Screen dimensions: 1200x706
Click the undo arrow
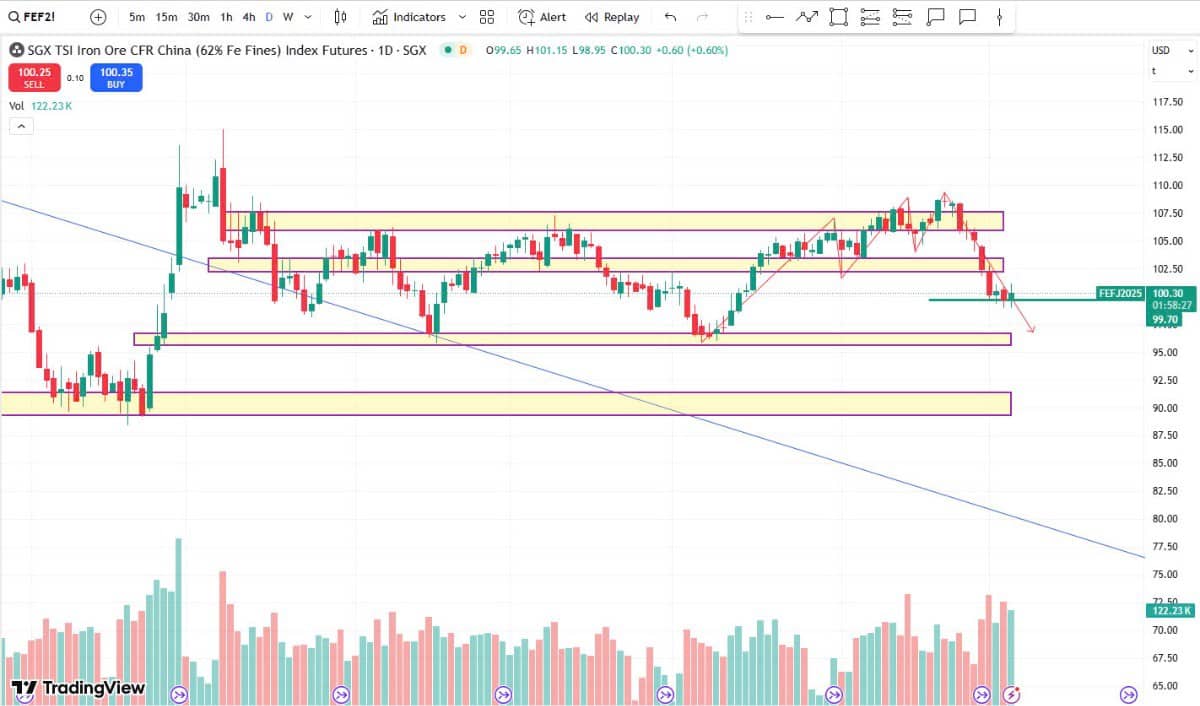670,17
